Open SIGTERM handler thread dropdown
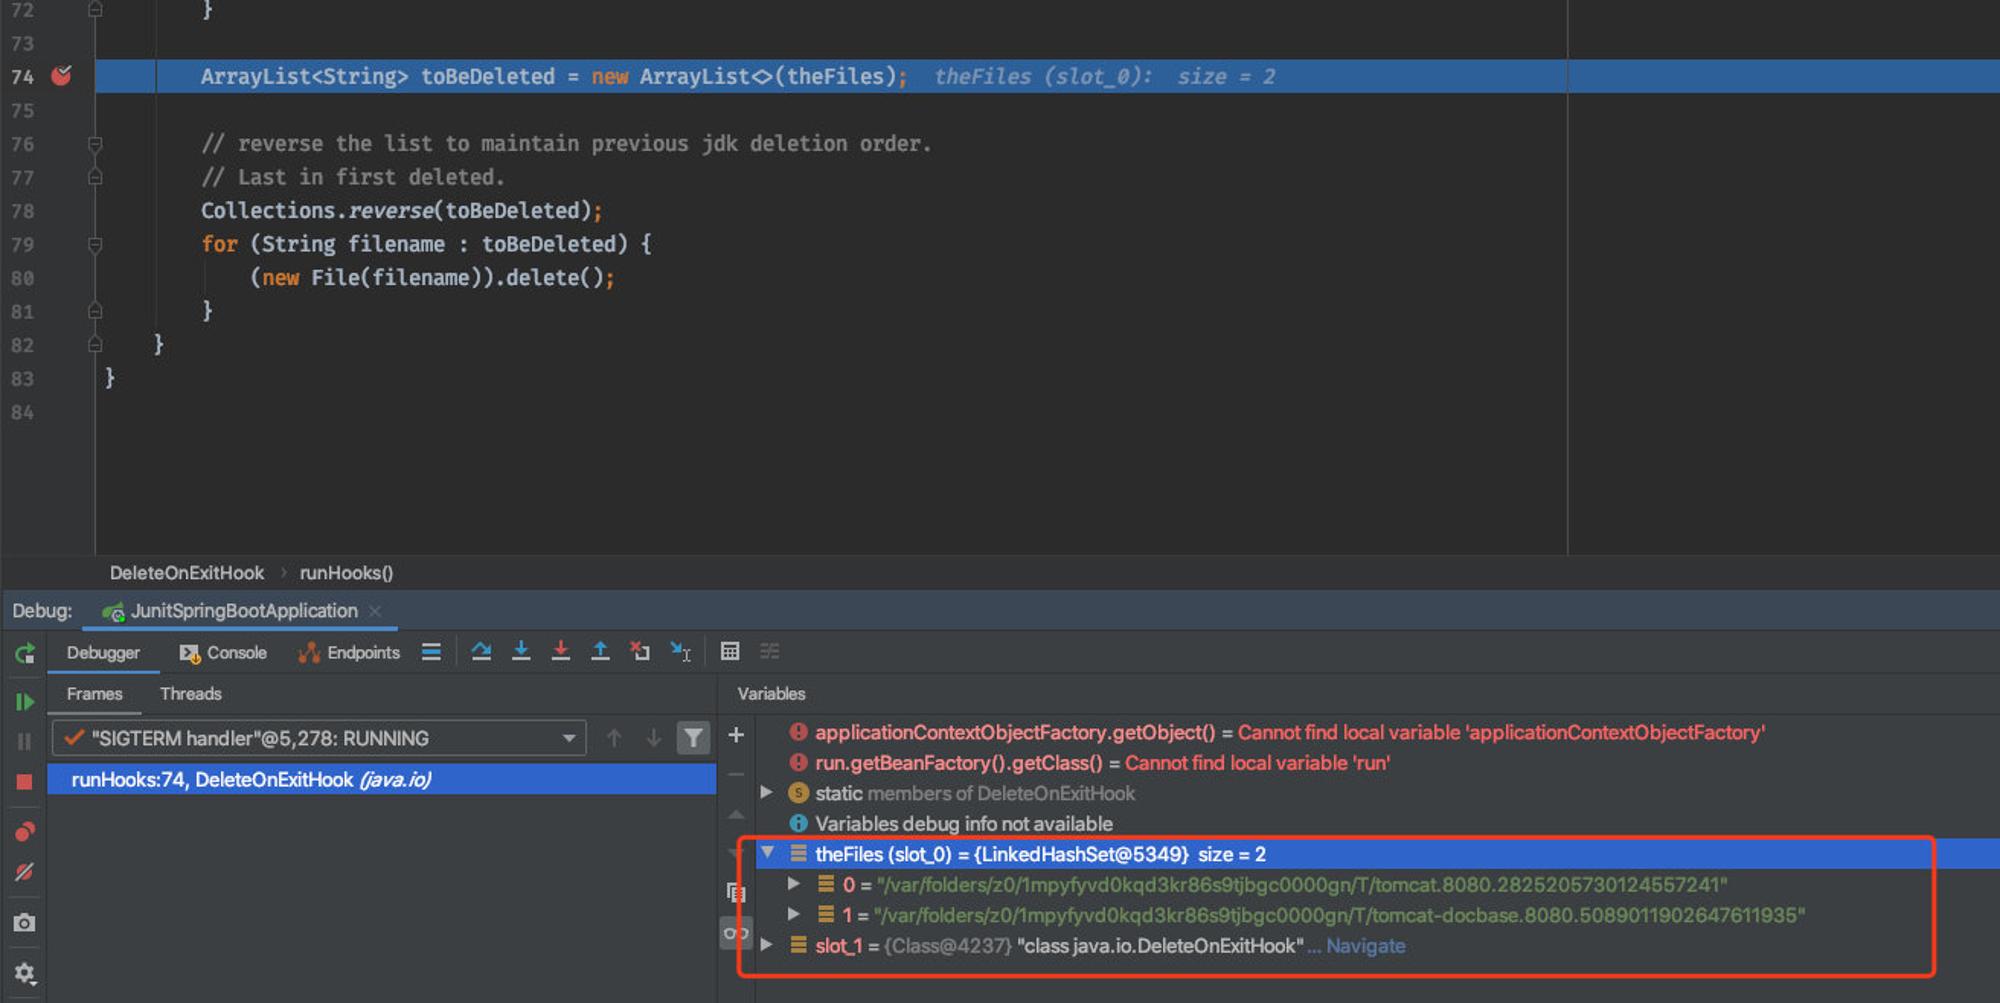This screenshot has height=1003, width=2000. pos(319,738)
